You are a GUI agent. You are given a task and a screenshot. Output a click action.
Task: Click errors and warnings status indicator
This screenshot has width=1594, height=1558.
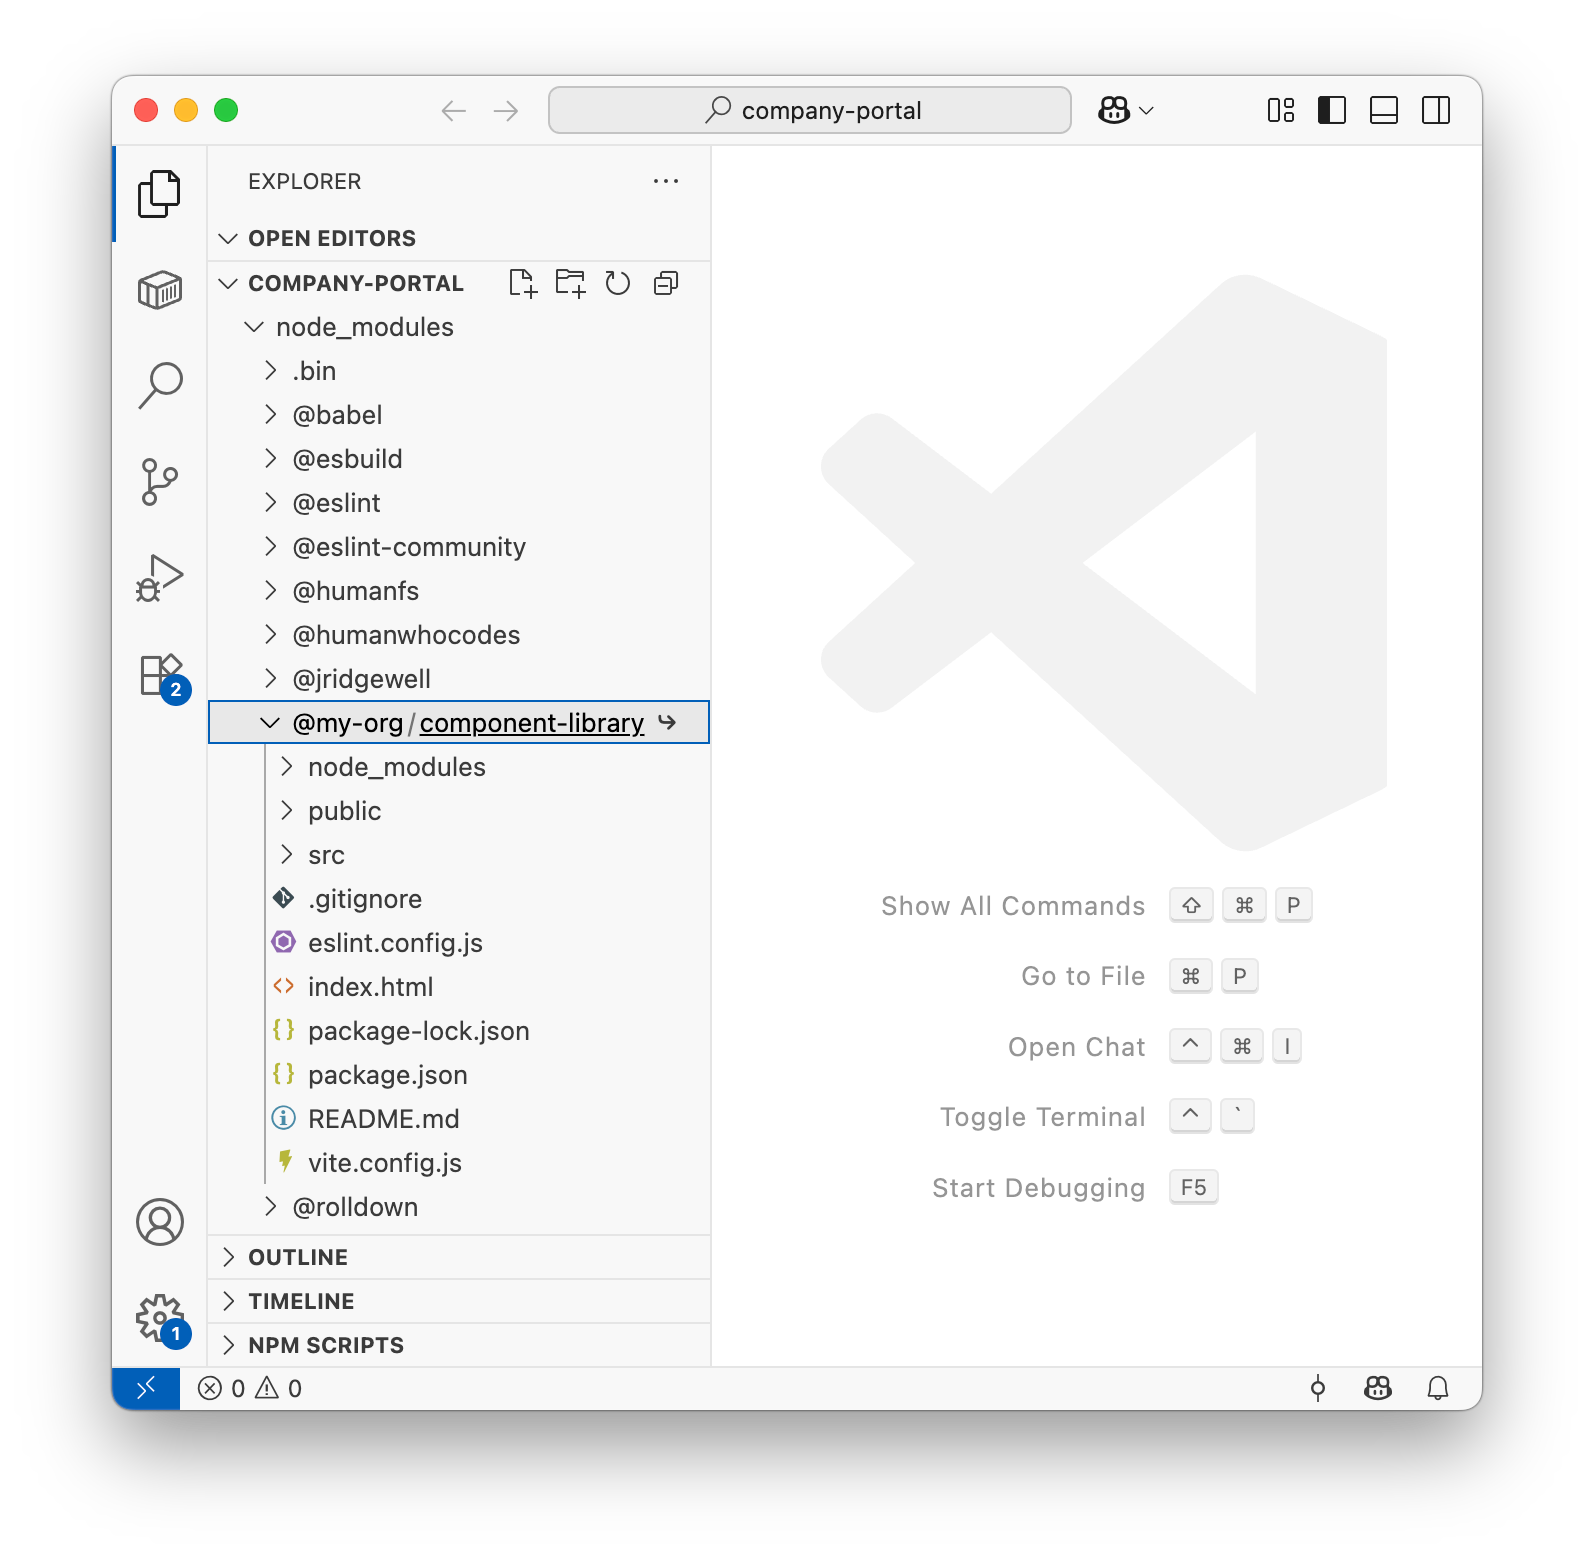(x=250, y=1388)
